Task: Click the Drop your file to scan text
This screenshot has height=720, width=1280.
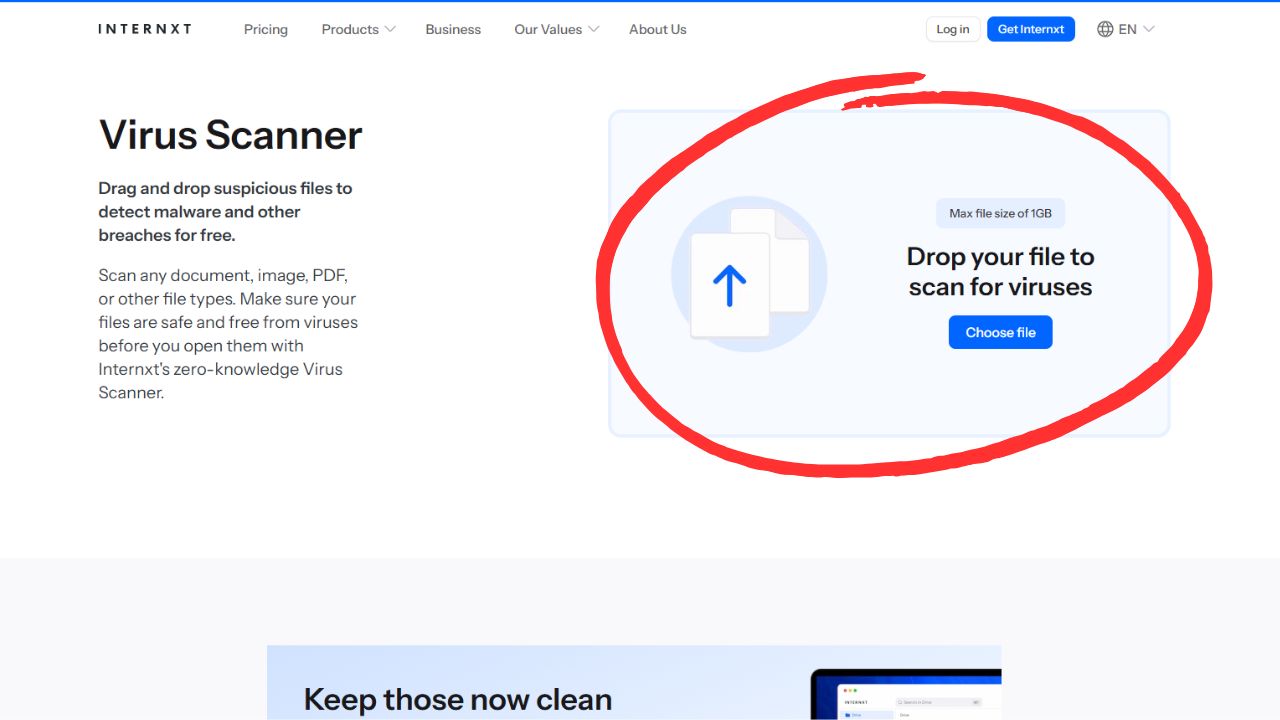Action: (x=1000, y=271)
